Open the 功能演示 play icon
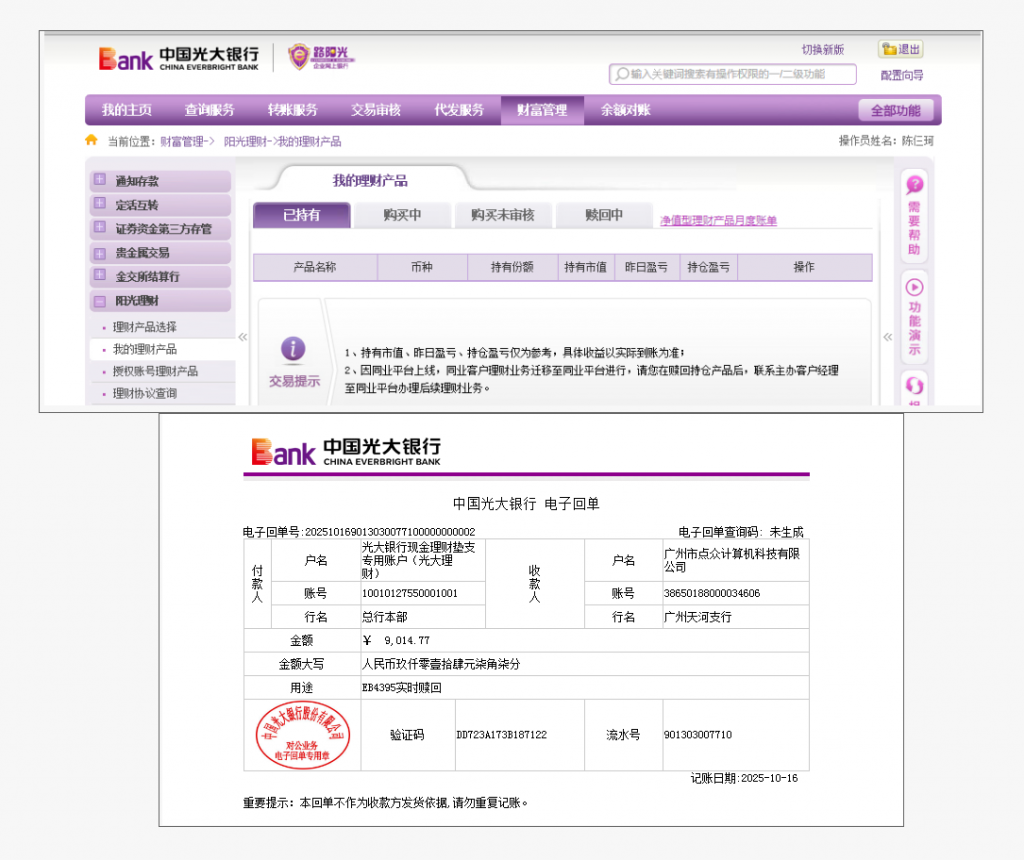Viewport: 1024px width, 860px height. pyautogui.click(x=914, y=287)
